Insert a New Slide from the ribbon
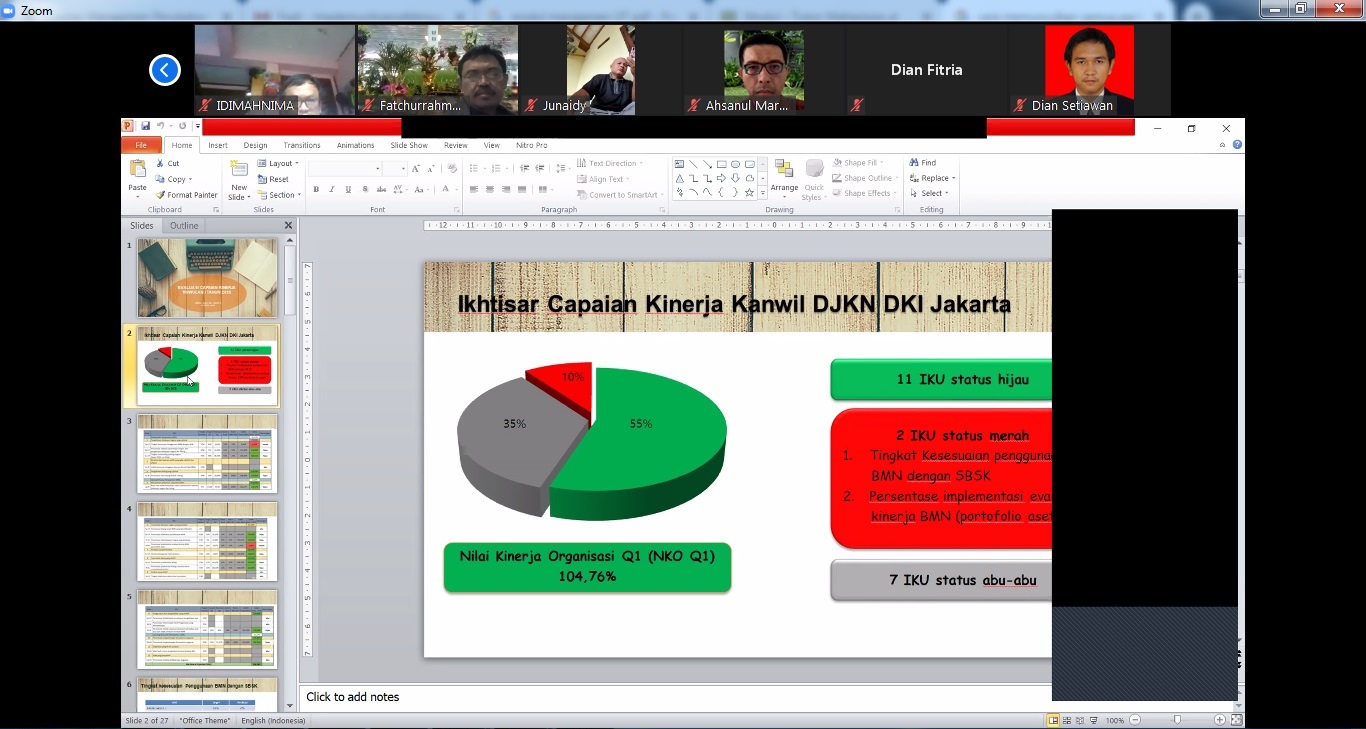The width and height of the screenshot is (1366, 729). (239, 170)
